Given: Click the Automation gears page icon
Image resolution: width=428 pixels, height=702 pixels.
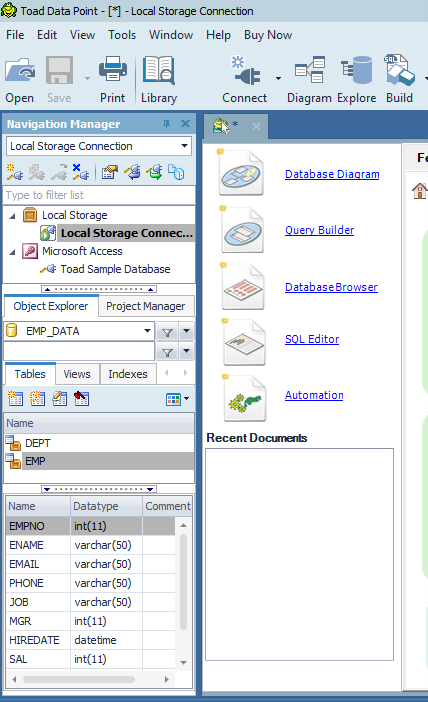Looking at the screenshot, I should tap(244, 399).
